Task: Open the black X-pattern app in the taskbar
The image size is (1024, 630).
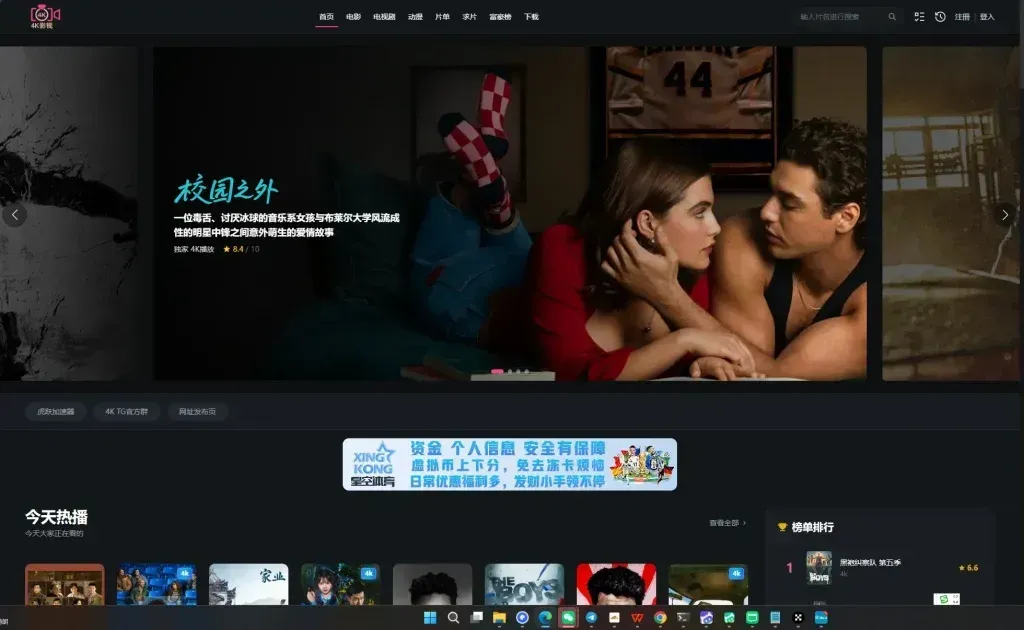Action: tap(798, 618)
